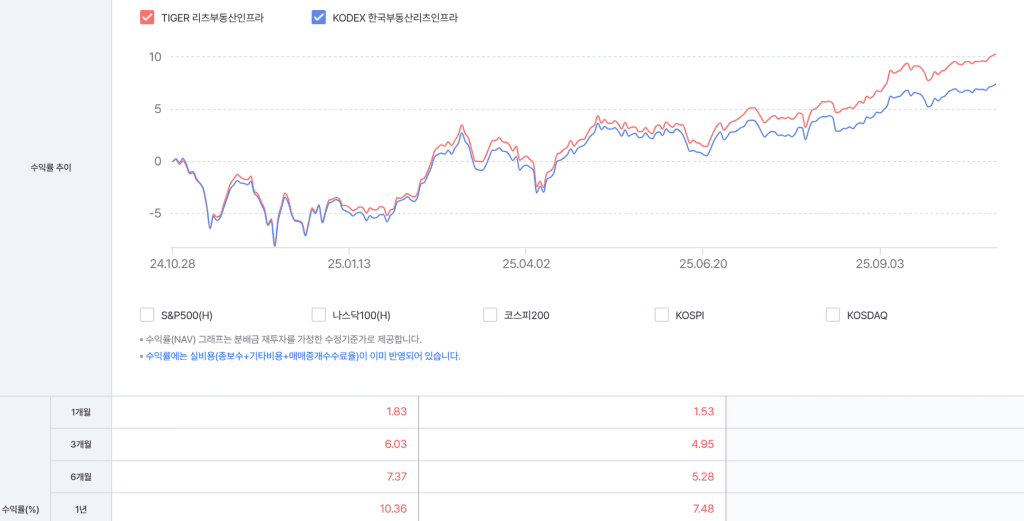This screenshot has height=521, width=1024.
Task: Click the 25.06.20 date marker
Action: (x=703, y=264)
